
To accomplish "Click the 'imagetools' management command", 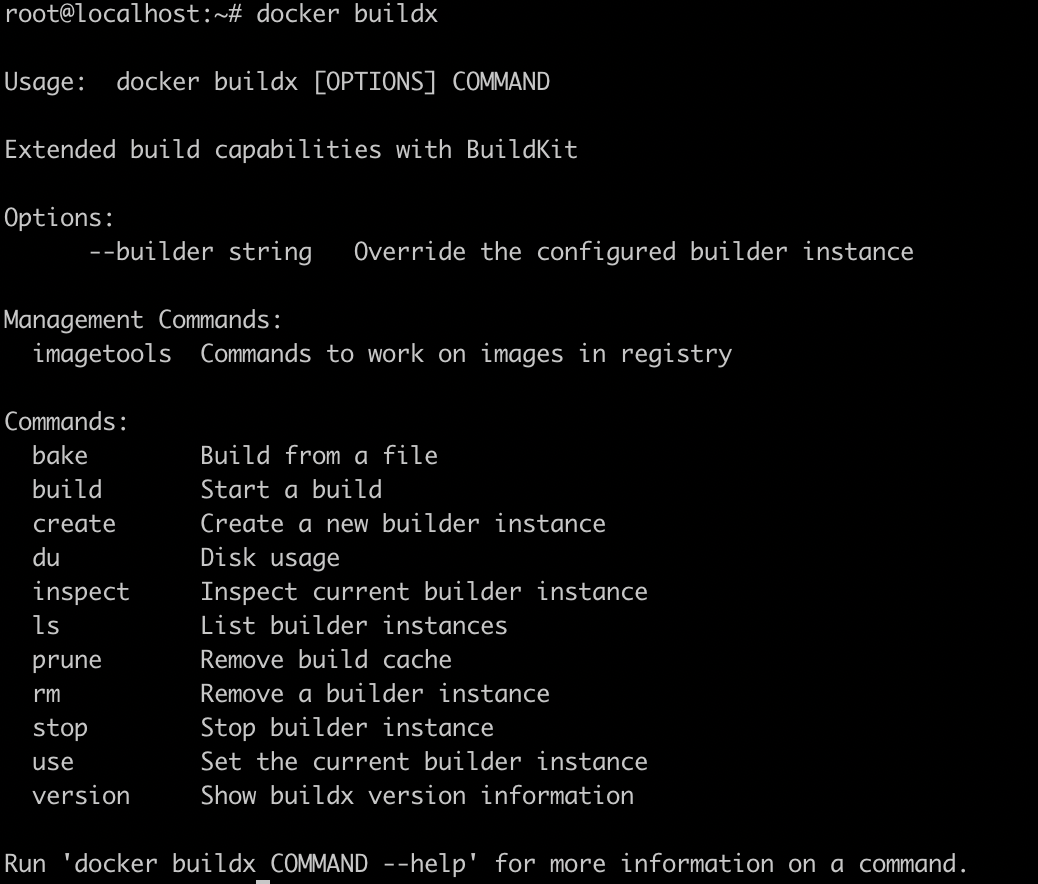I will tap(102, 354).
